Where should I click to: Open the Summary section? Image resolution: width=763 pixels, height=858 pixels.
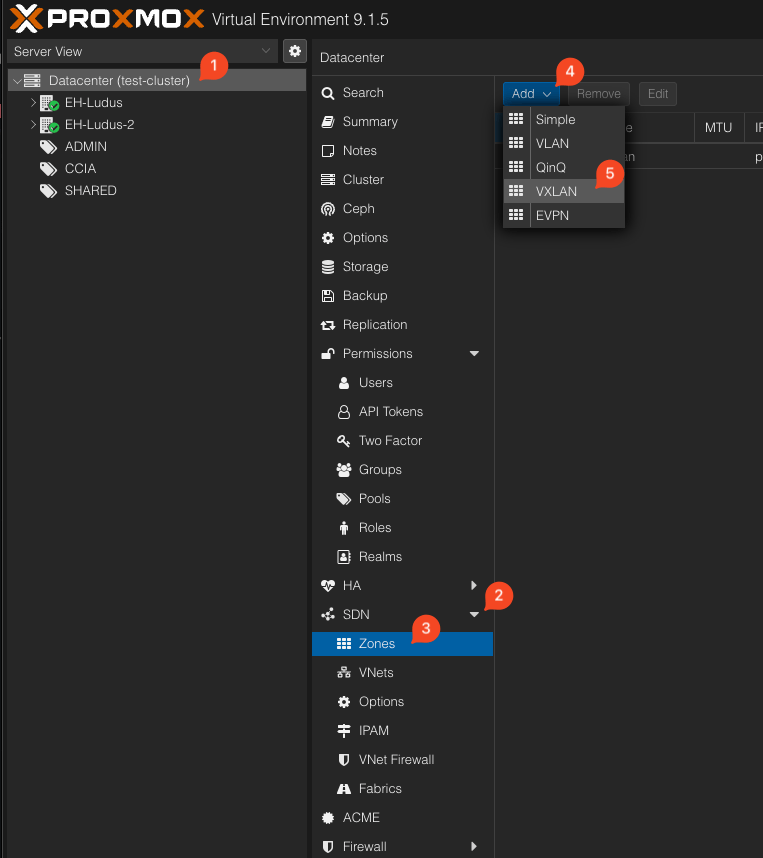coord(402,121)
